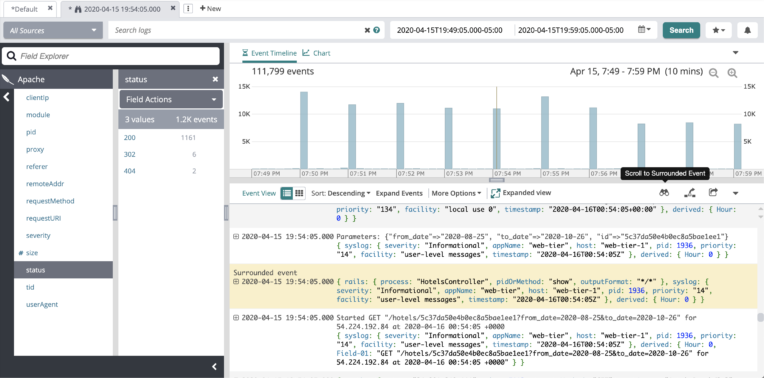Select the pid field
764x378 pixels.
click(x=31, y=132)
